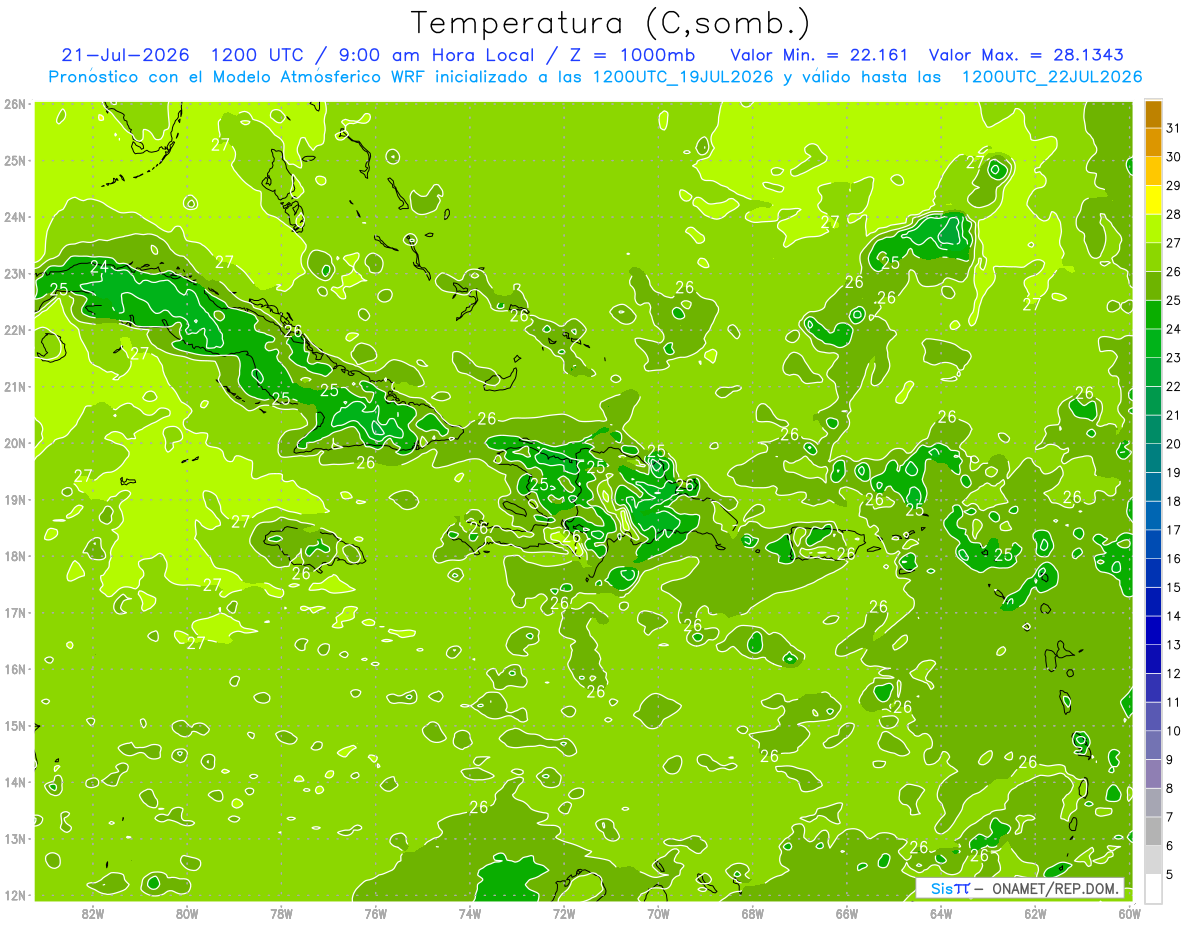Click the blue legend swatch between 16 and 17
This screenshot has width=1200, height=927.
coord(1153,545)
